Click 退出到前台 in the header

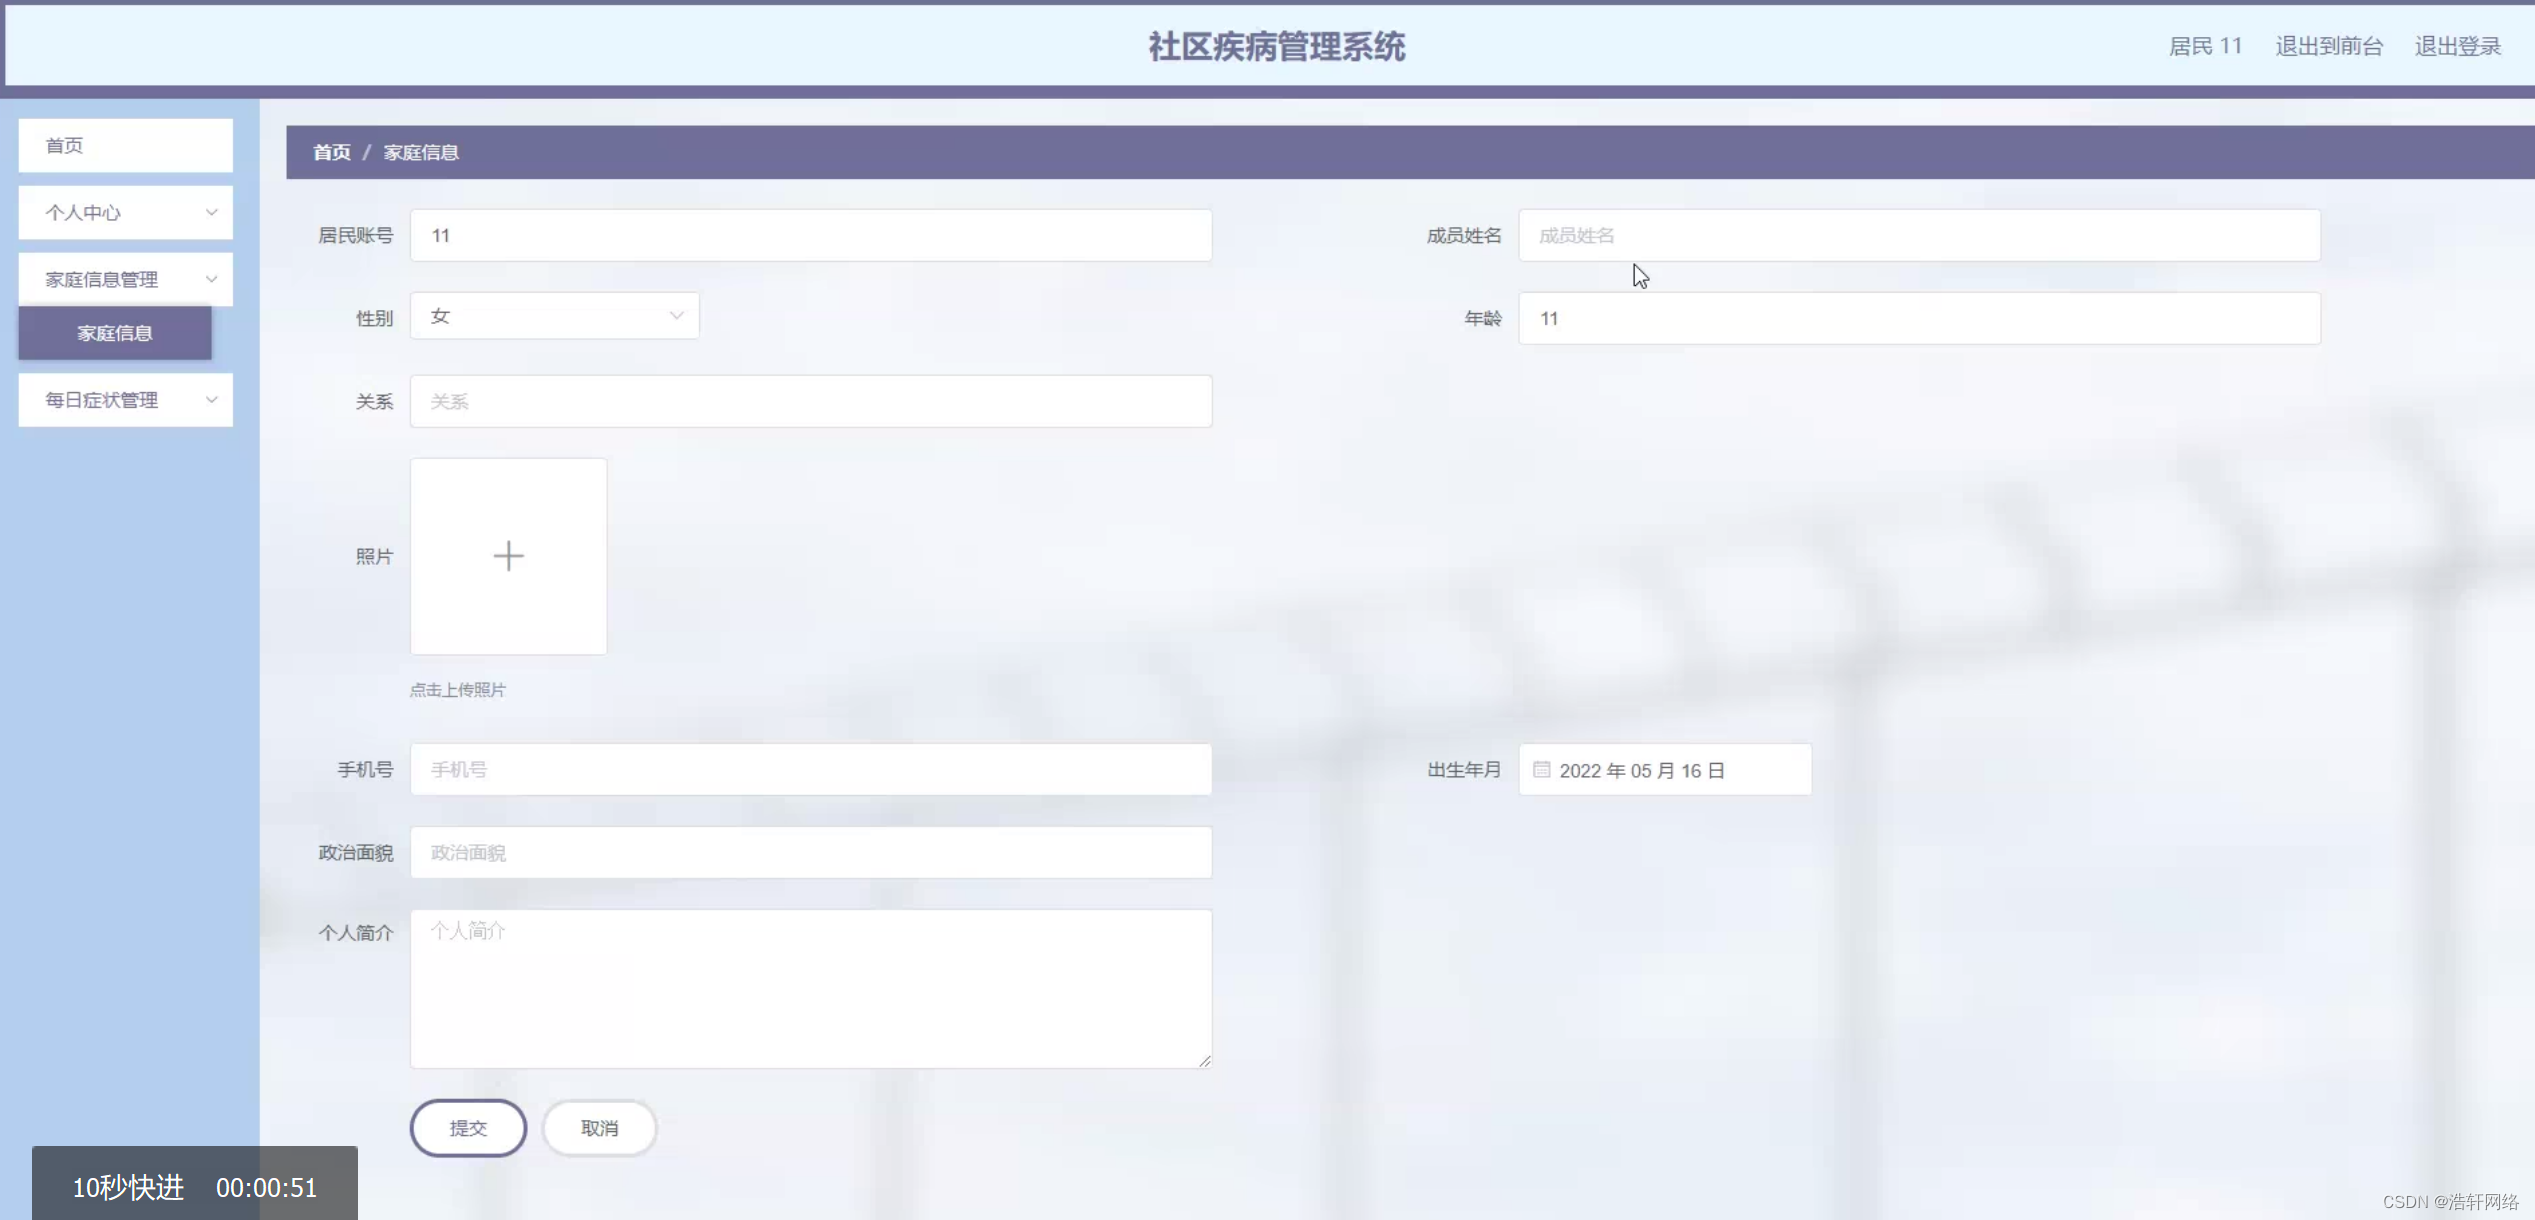(2328, 45)
